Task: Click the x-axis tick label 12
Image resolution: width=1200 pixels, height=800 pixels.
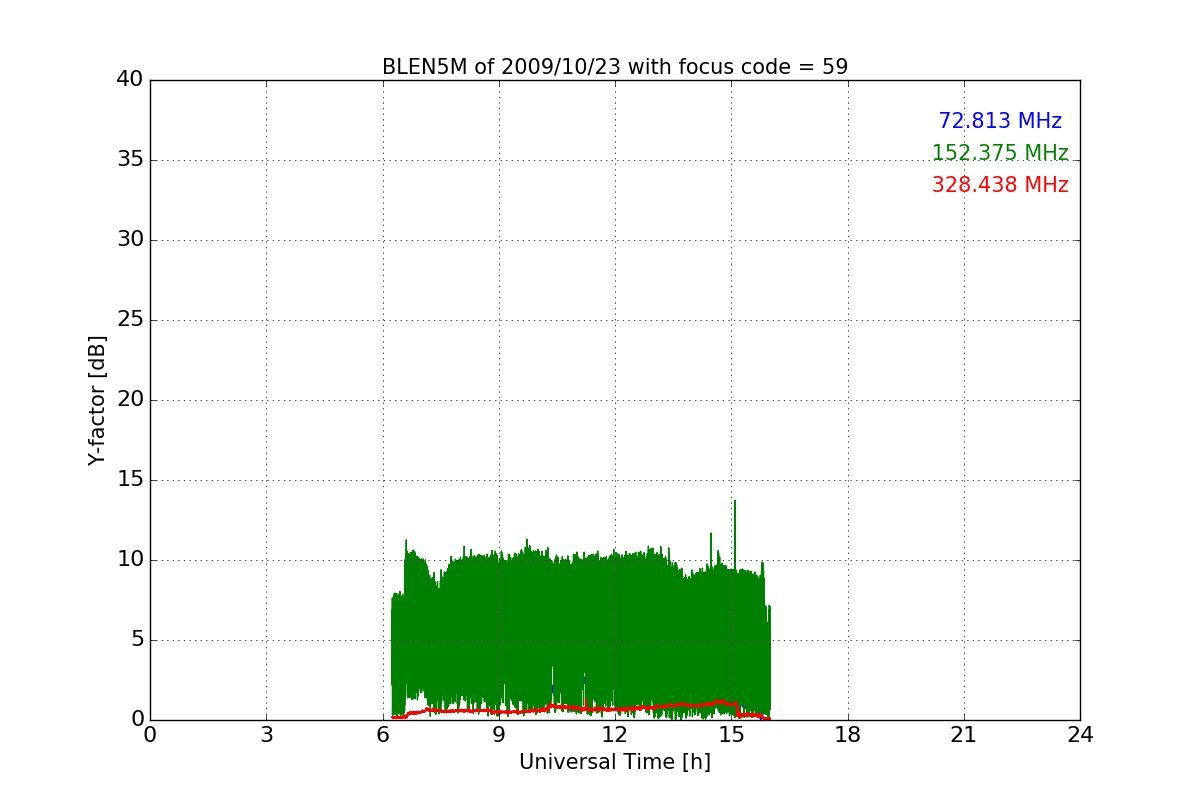Action: [x=615, y=735]
